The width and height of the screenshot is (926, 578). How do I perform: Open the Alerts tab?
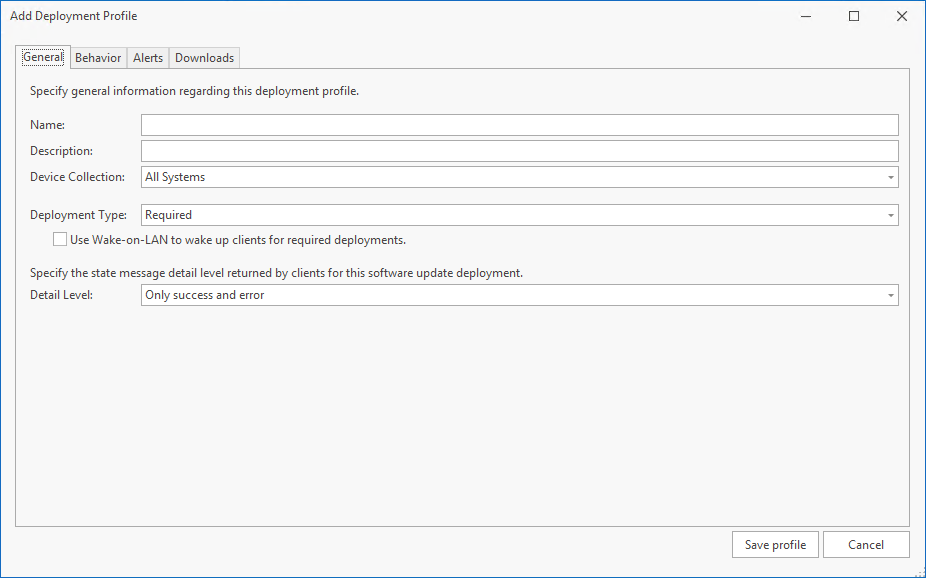tap(148, 58)
